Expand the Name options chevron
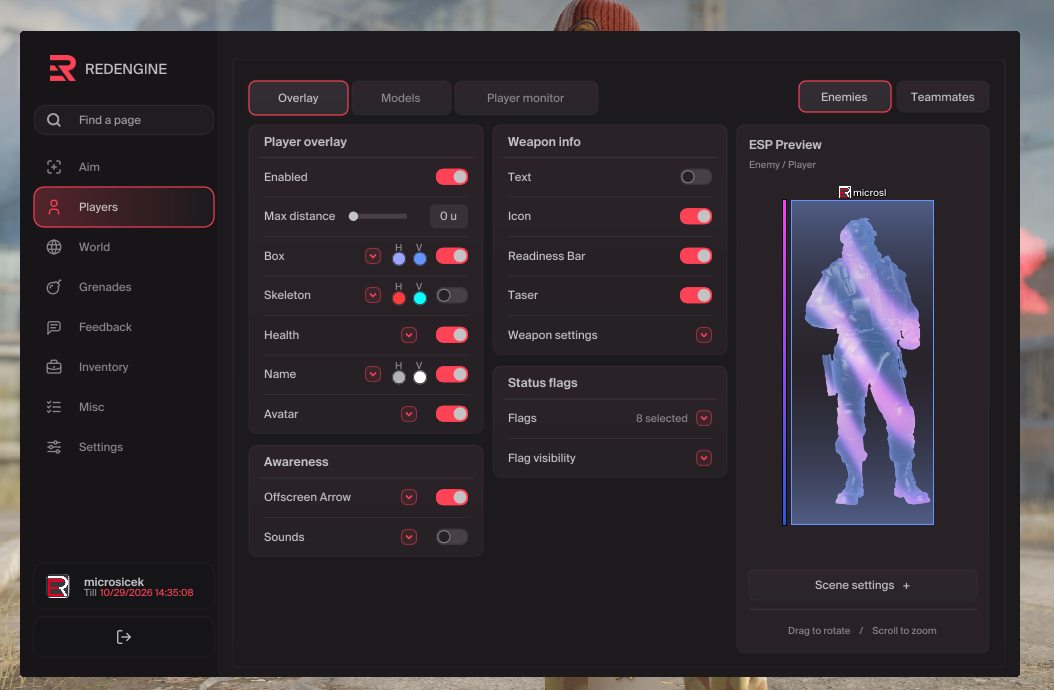Screen dimensions: 1054x690 [373, 374]
